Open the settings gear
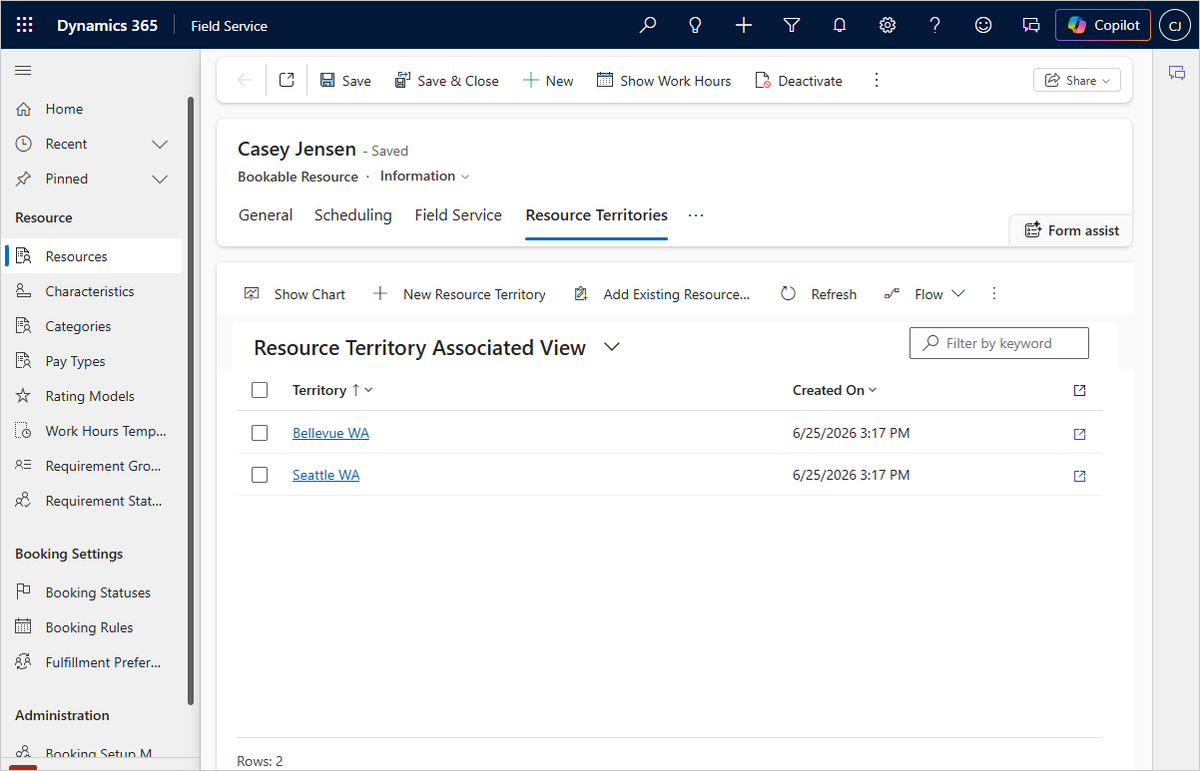Viewport: 1200px width, 771px height. [887, 25]
